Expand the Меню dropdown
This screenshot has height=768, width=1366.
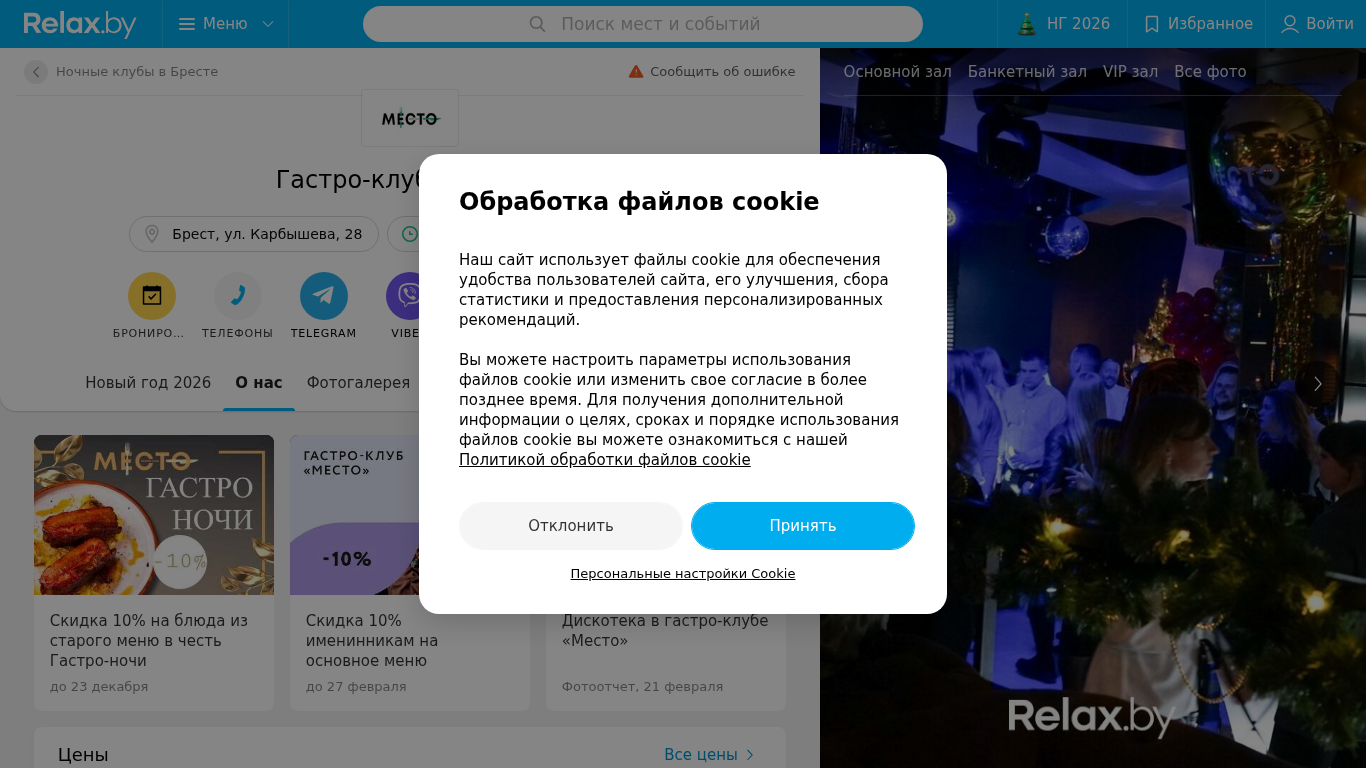[226, 24]
